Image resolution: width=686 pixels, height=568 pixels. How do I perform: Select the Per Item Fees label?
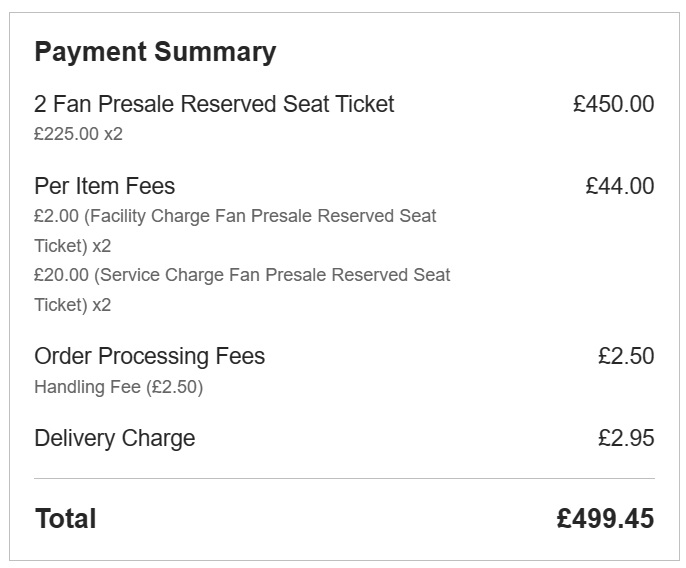105,186
